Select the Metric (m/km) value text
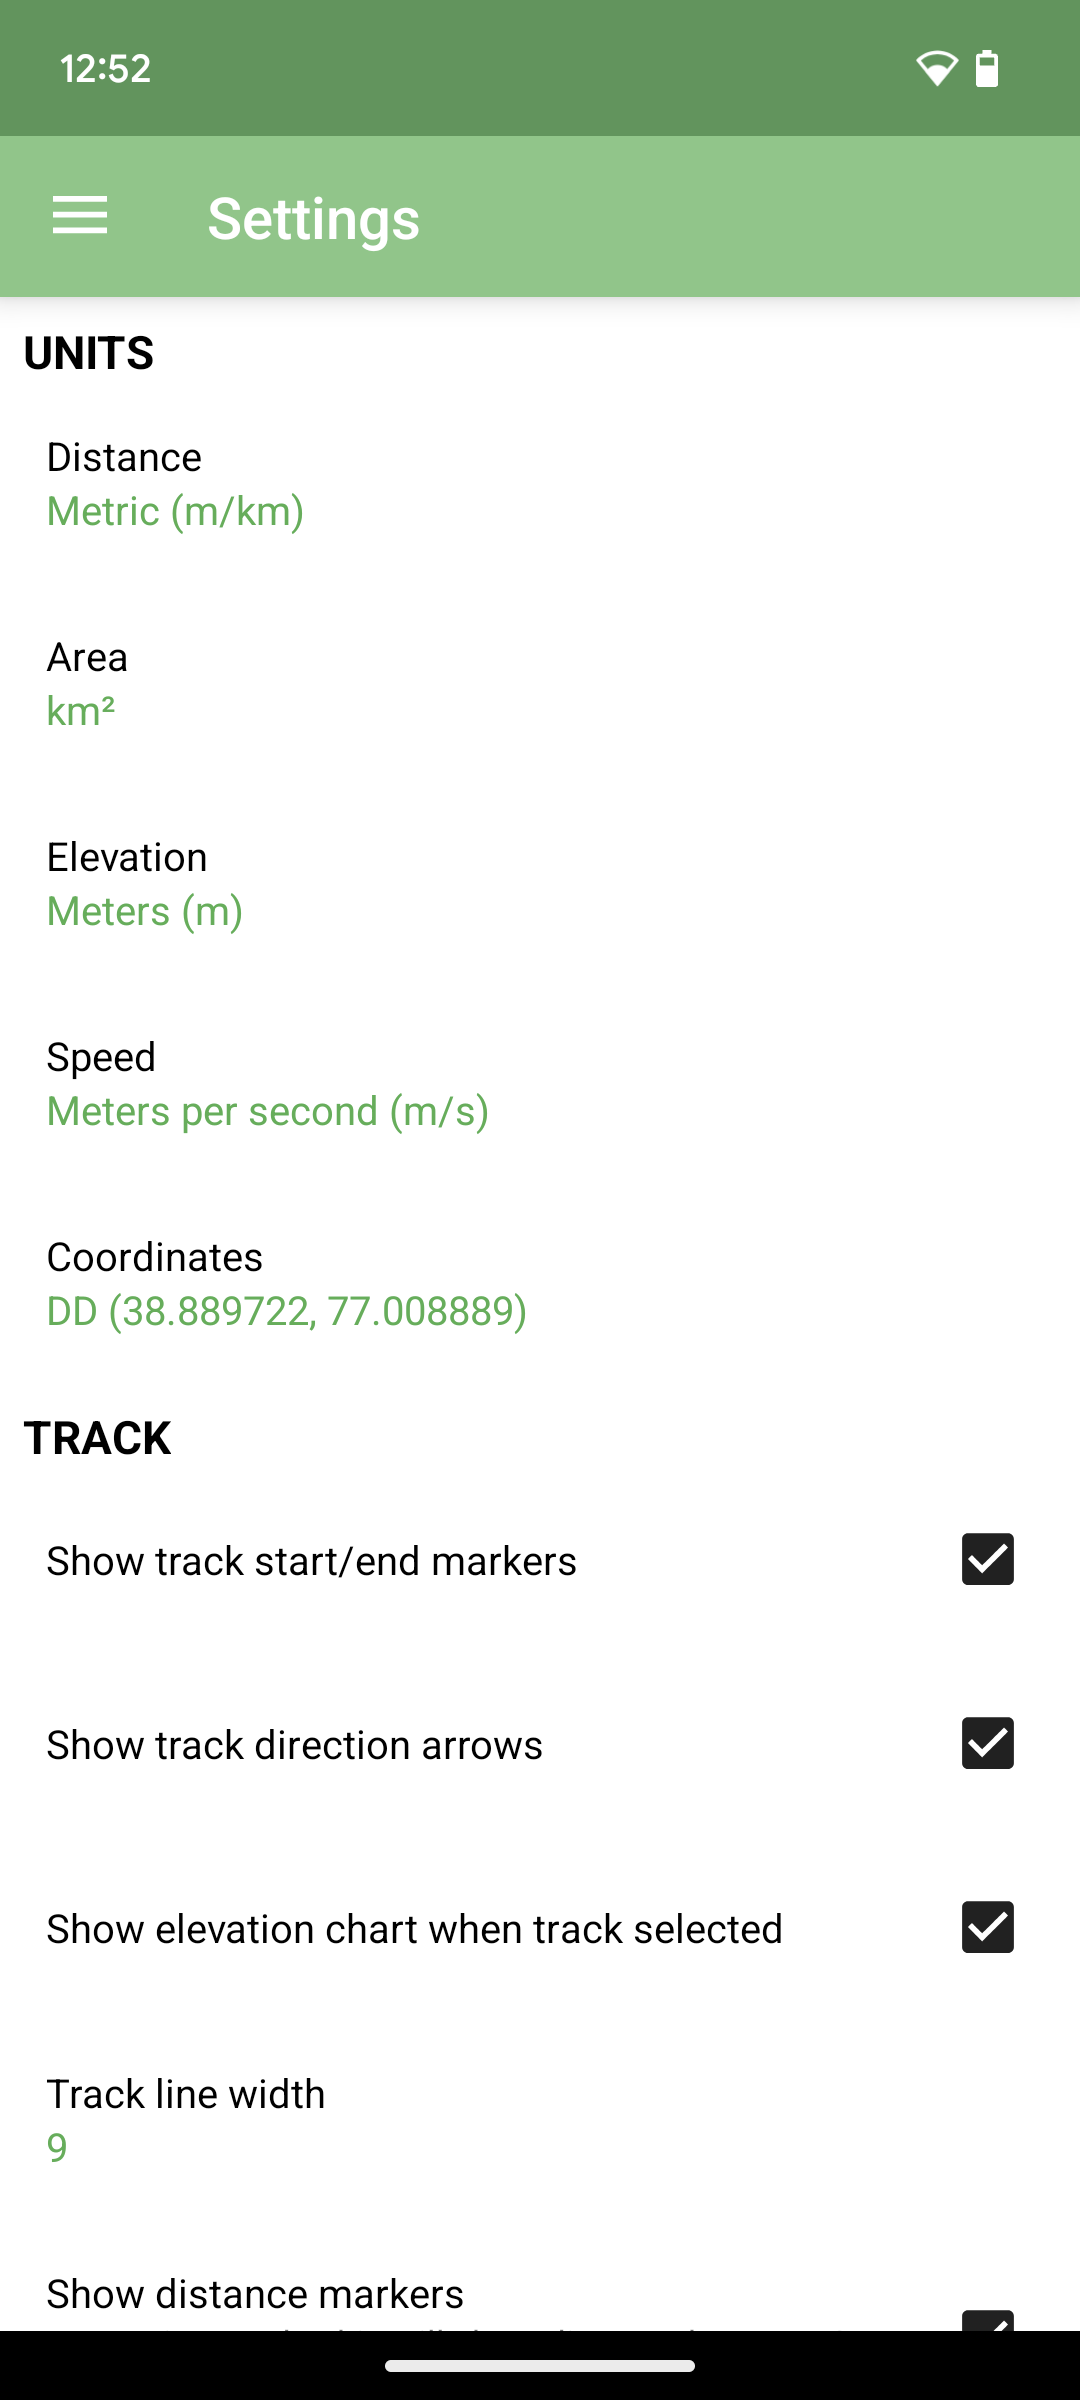Image resolution: width=1080 pixels, height=2400 pixels. [175, 510]
